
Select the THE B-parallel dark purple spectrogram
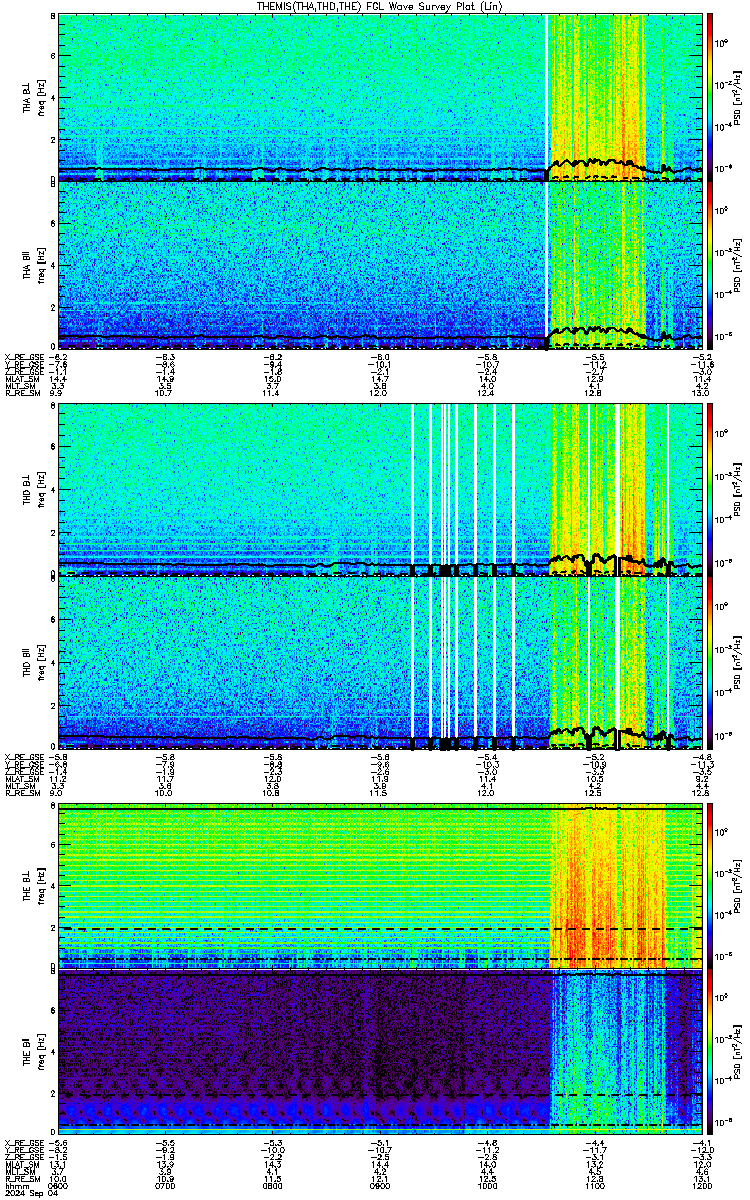[x=381, y=1052]
